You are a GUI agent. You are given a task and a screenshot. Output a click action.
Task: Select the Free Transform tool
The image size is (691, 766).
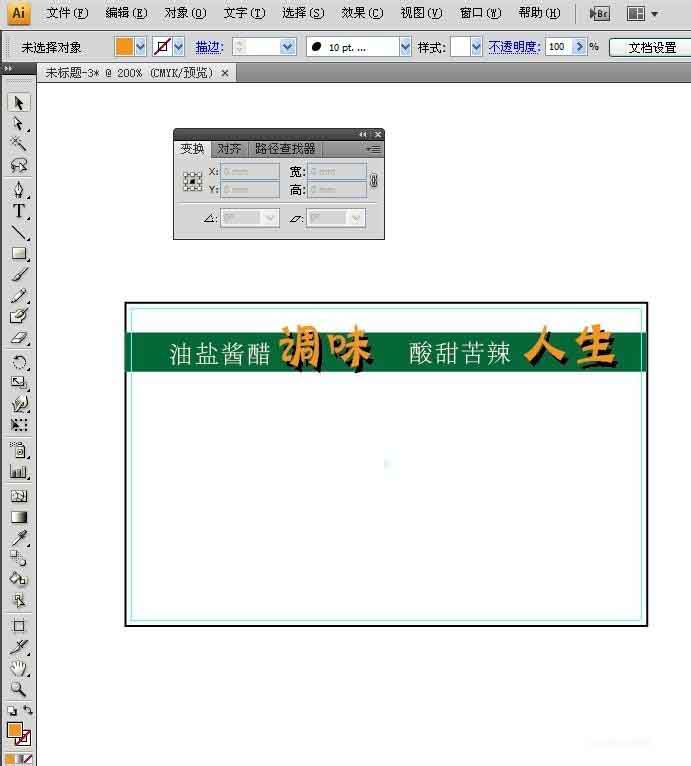tap(19, 425)
